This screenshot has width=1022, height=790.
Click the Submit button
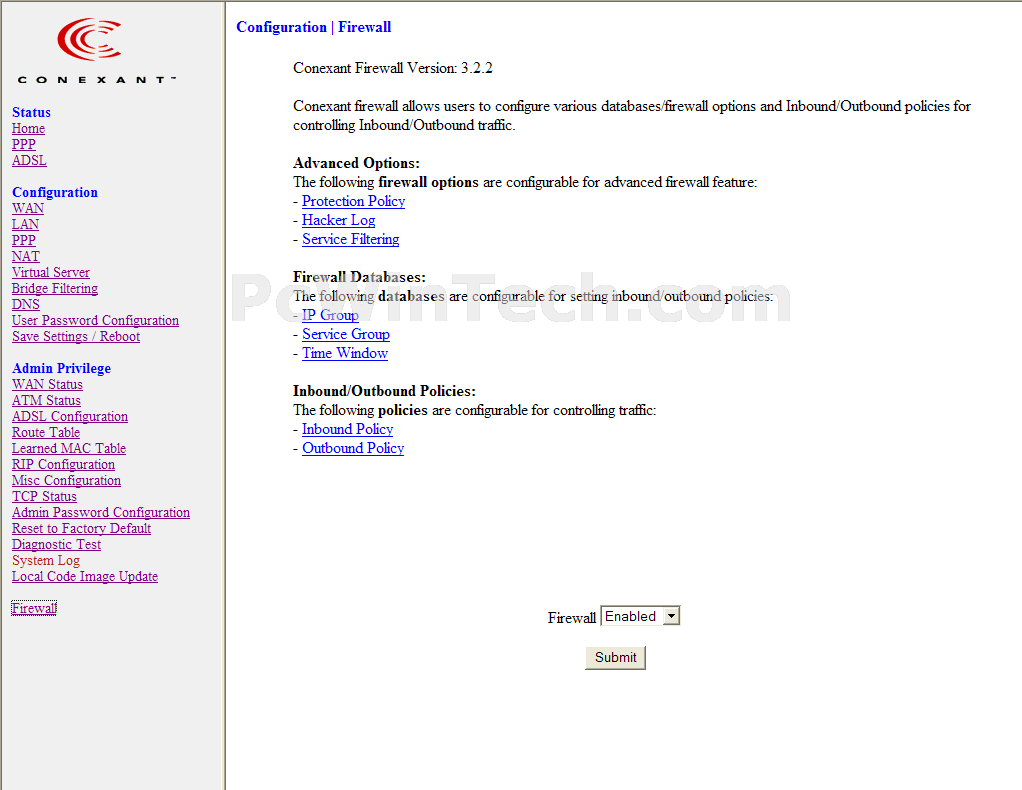tap(615, 657)
